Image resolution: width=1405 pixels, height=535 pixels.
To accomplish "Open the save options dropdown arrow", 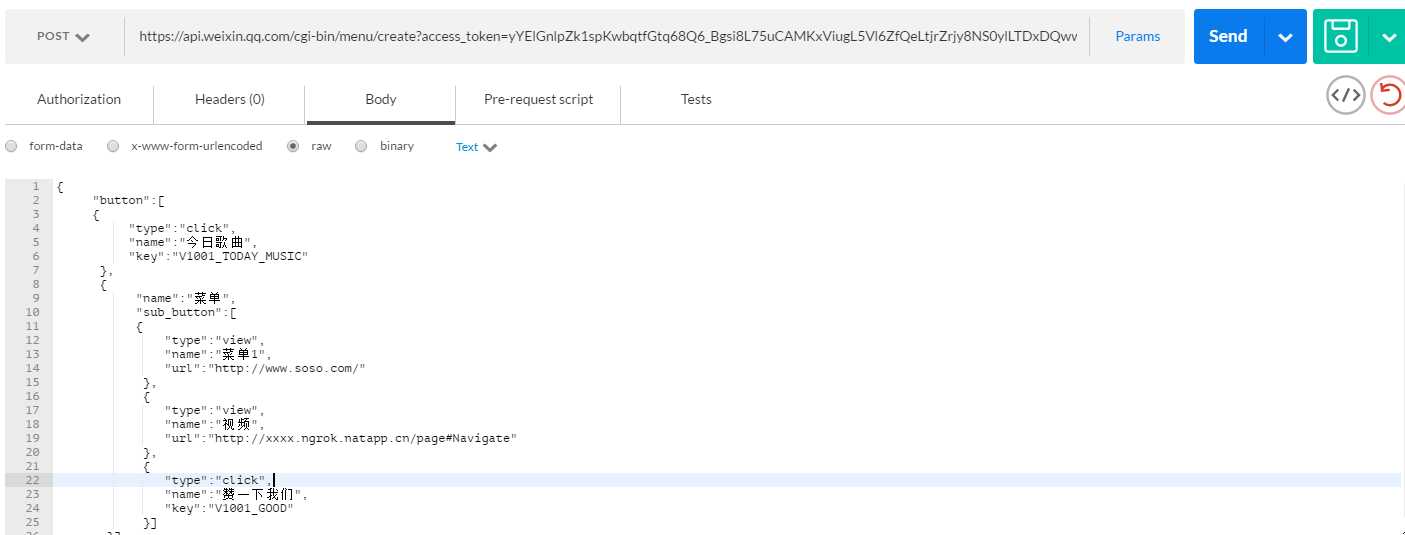I will 1388,37.
